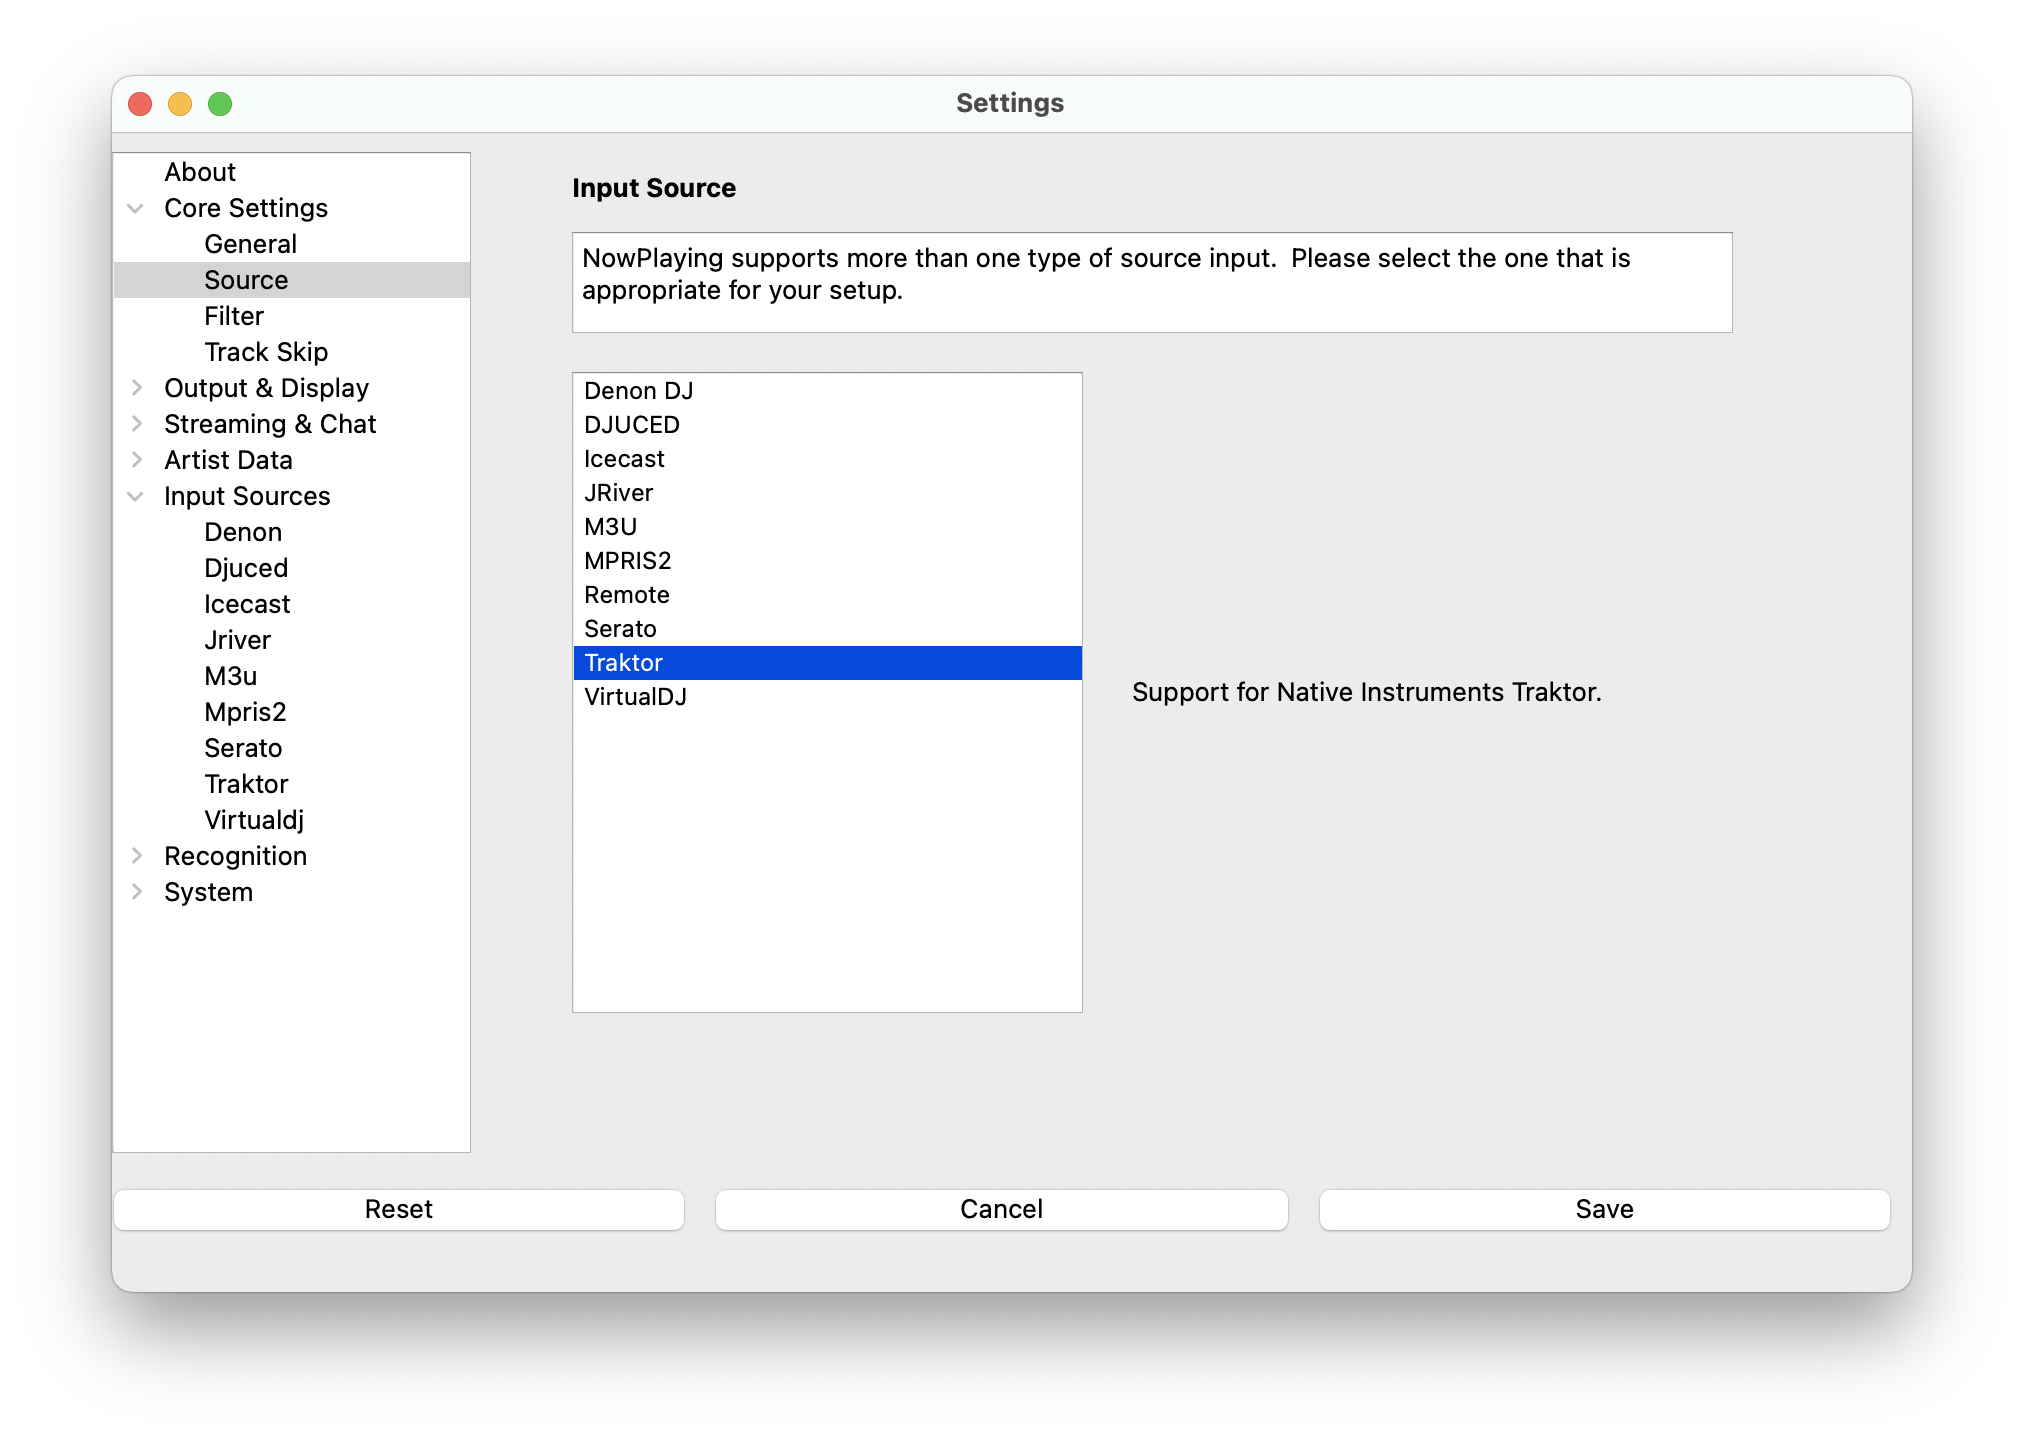
Task: Expand the Output & Display section
Action: (x=138, y=387)
